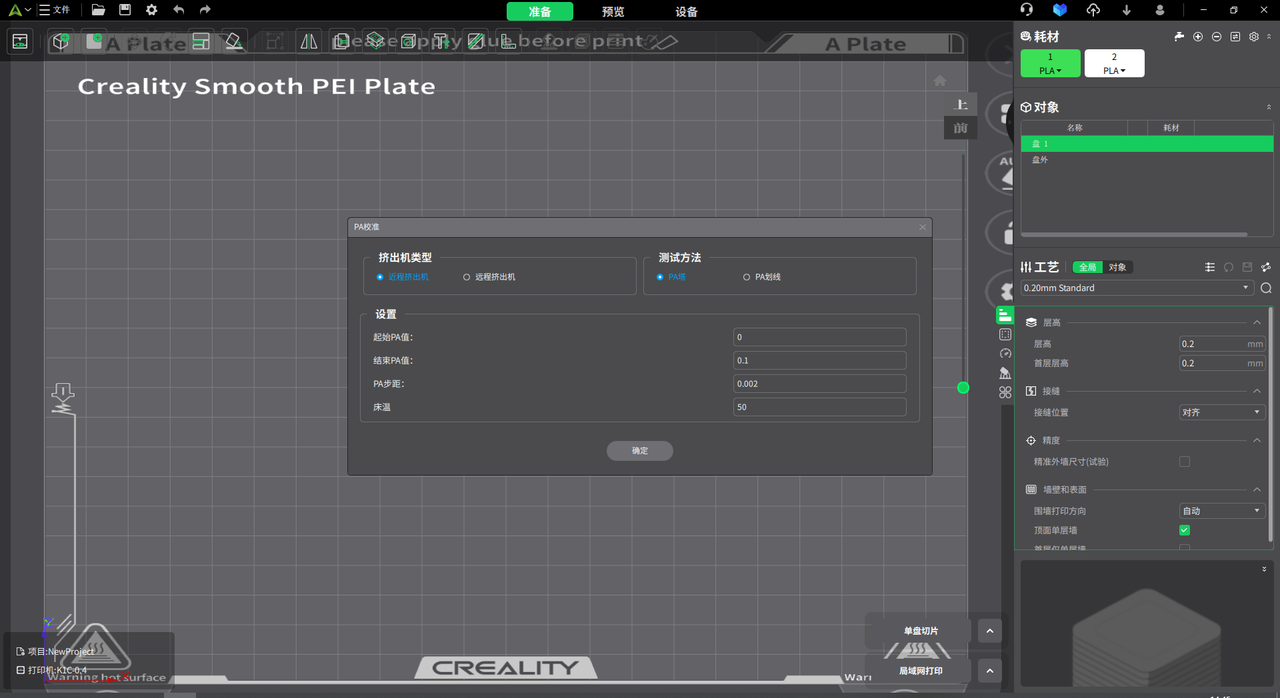Select first 近程挤出机 radio button
The height and width of the screenshot is (698, 1280).
pos(380,277)
